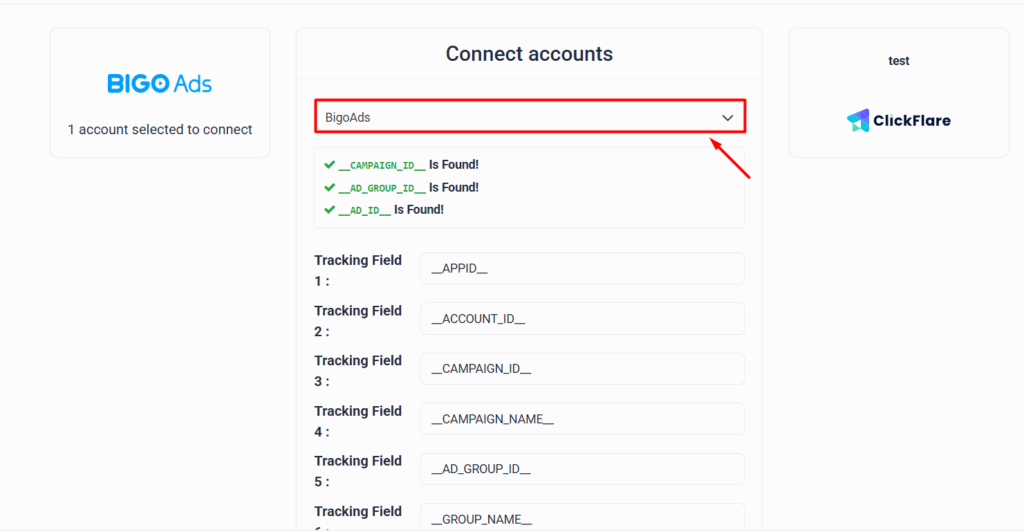Click the Tracking Field 3 label
The image size is (1024, 532).
pyautogui.click(x=358, y=370)
